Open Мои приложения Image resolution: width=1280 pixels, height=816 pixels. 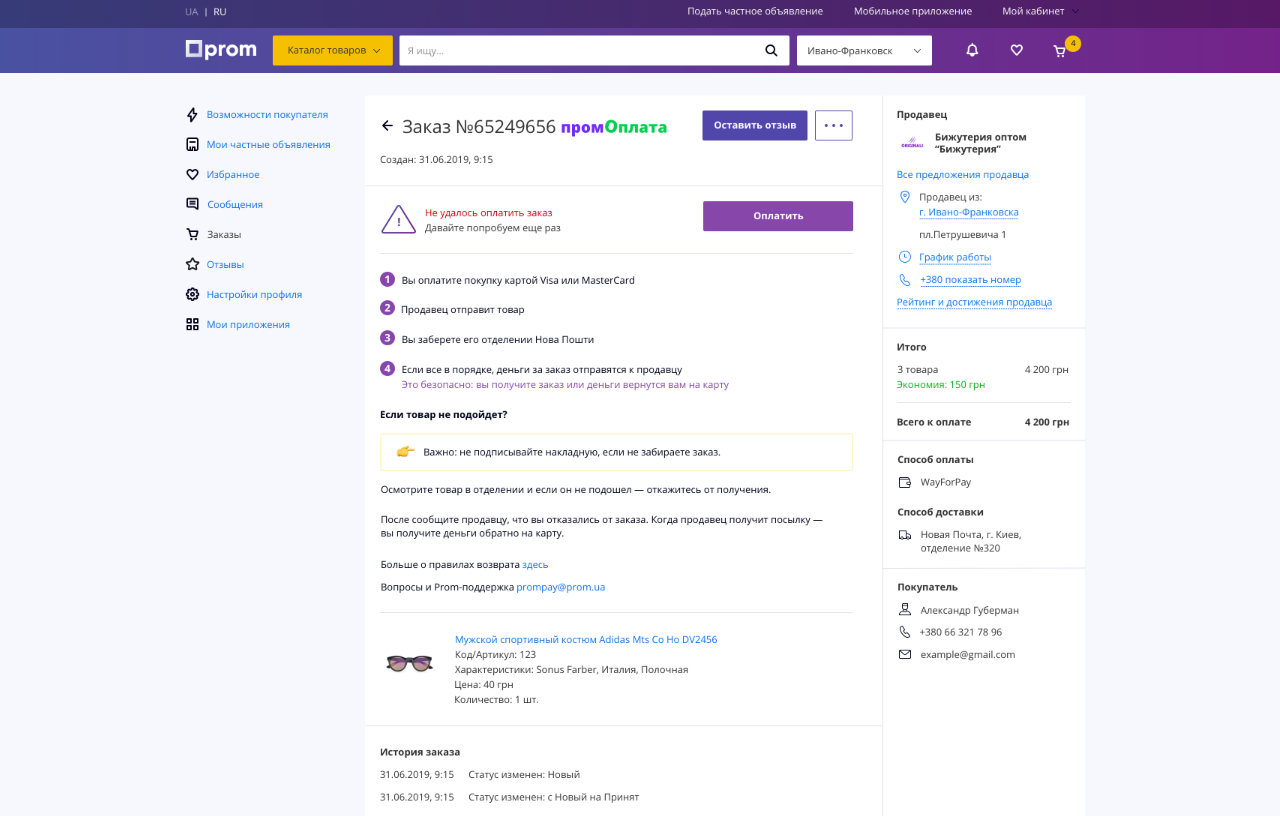coord(248,324)
